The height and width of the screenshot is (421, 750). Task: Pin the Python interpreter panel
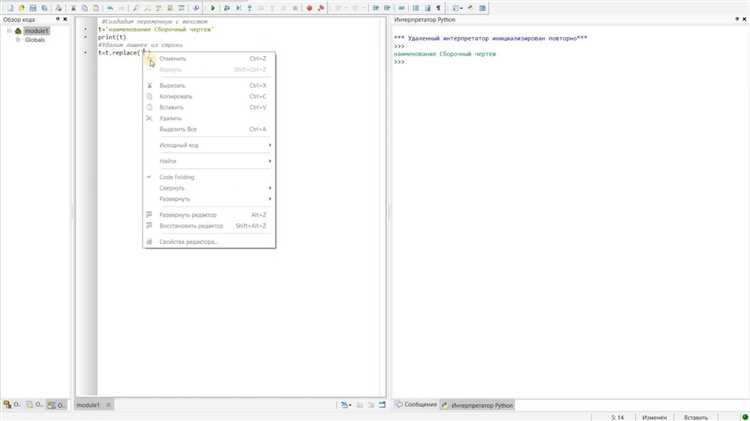tap(737, 19)
